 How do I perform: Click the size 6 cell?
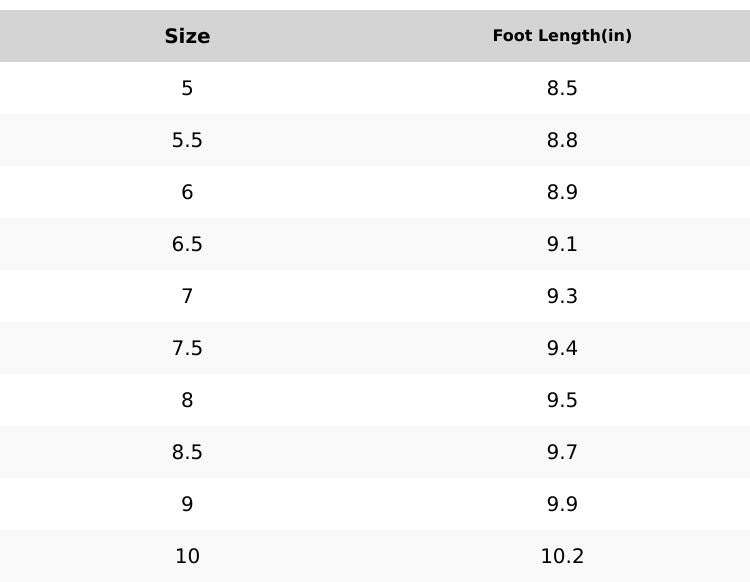coord(187,192)
